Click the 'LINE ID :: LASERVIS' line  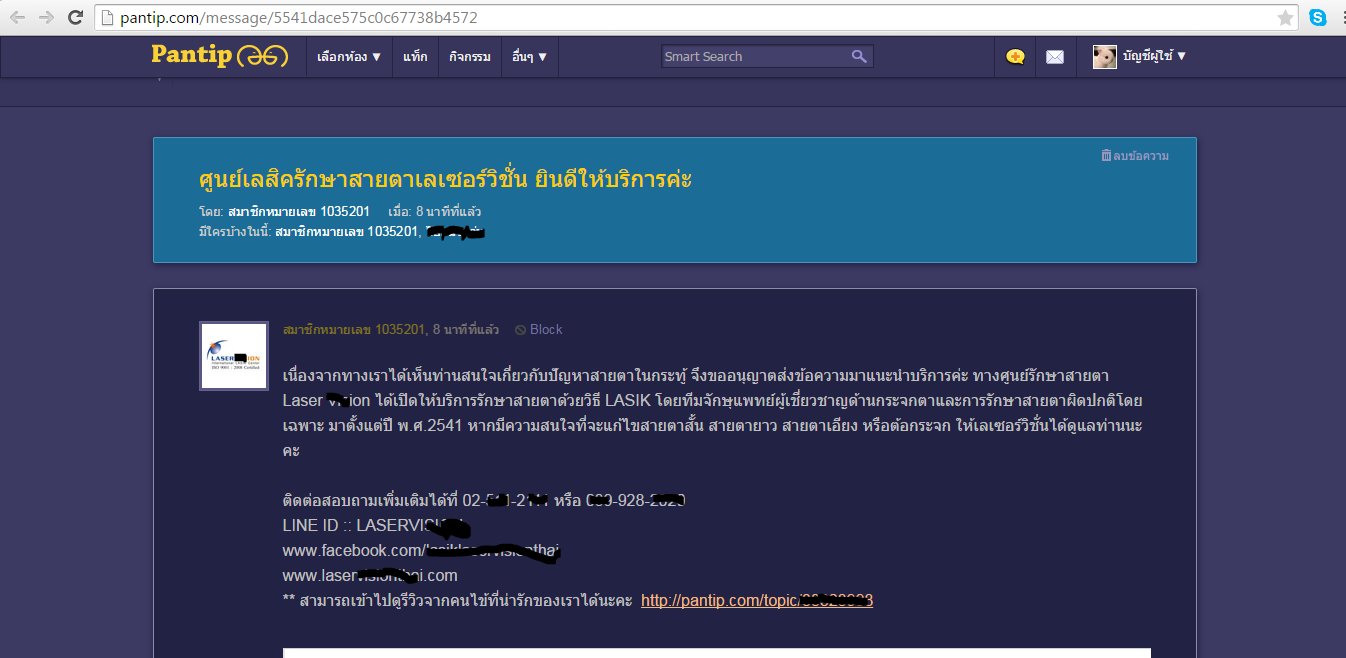coord(376,524)
